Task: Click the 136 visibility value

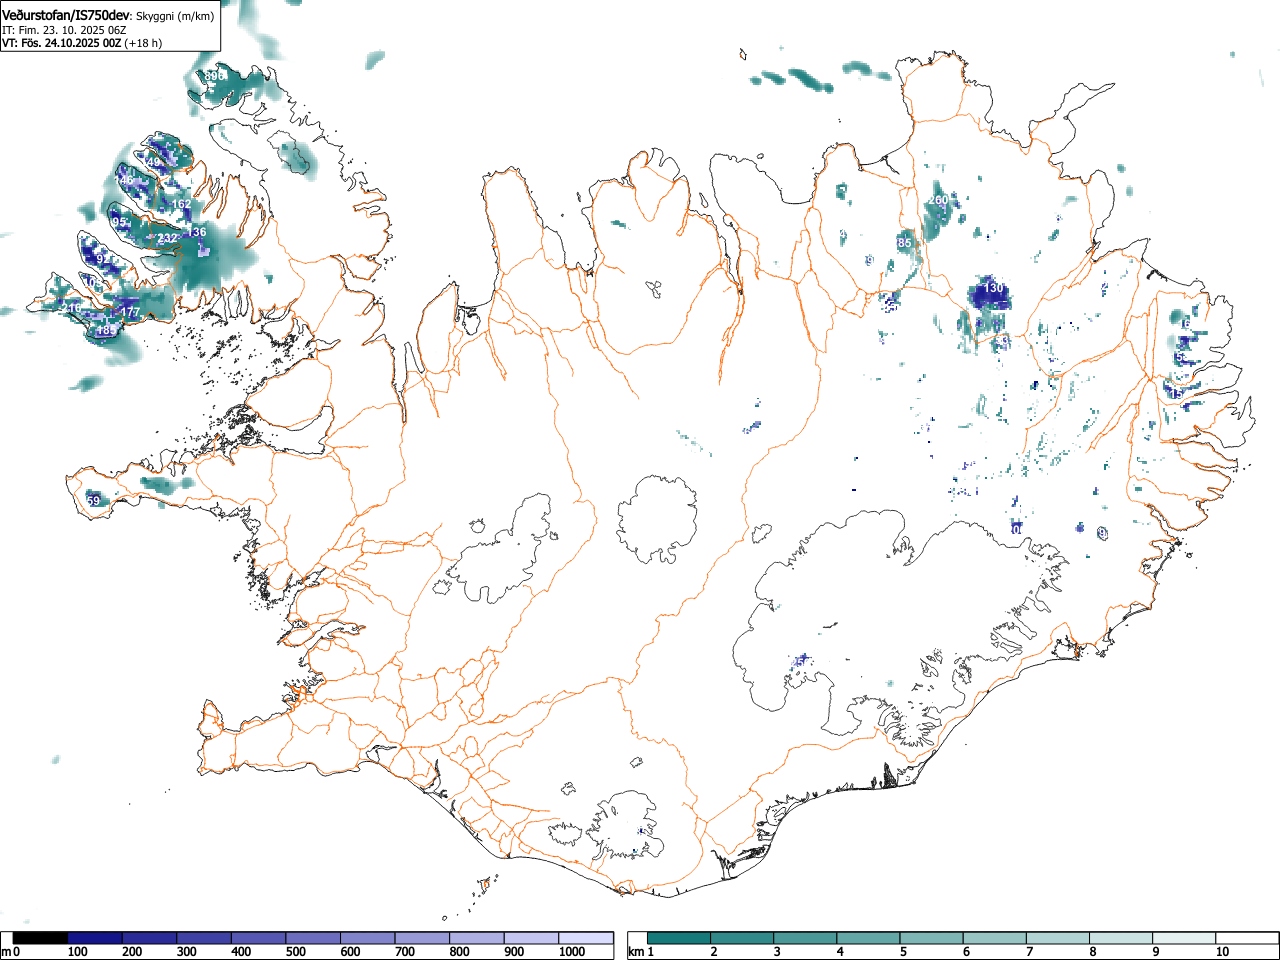Action: click(x=197, y=232)
